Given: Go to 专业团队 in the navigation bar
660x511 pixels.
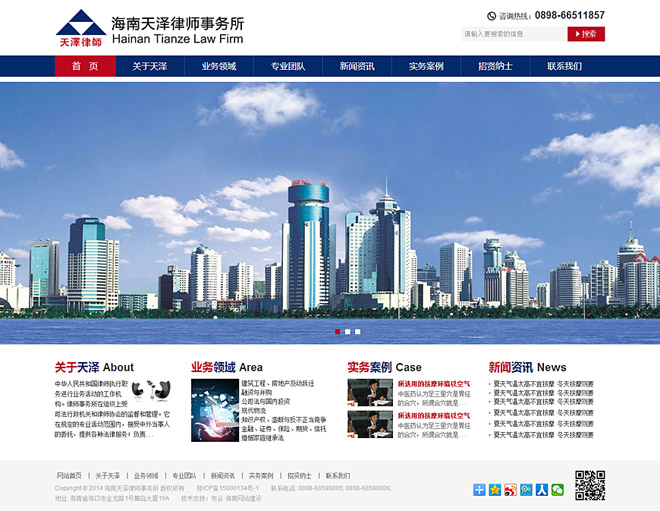Looking at the screenshot, I should pyautogui.click(x=288, y=67).
